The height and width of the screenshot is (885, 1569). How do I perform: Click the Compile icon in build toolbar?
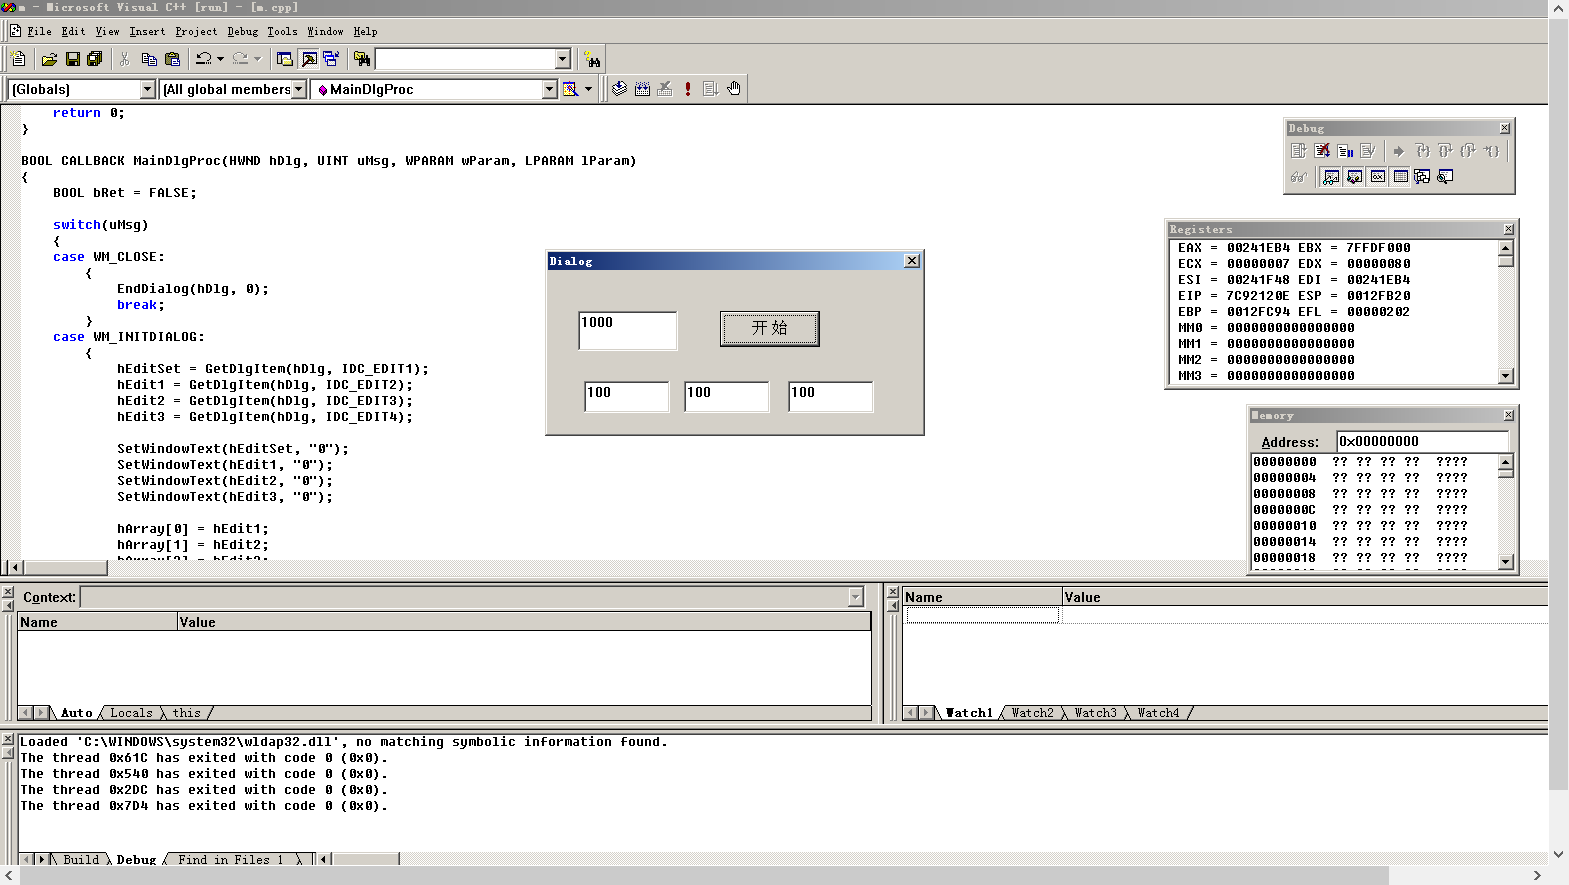tap(620, 89)
